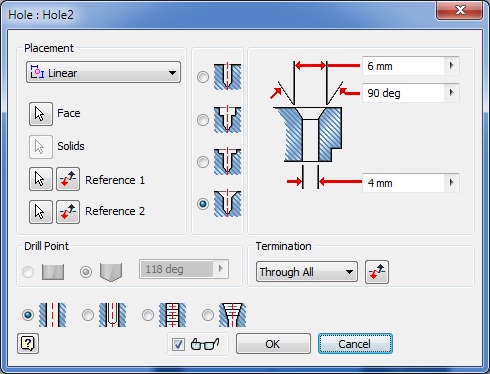Click the Reference 2 selection arrow button
This screenshot has width=490, height=374.
click(x=41, y=212)
